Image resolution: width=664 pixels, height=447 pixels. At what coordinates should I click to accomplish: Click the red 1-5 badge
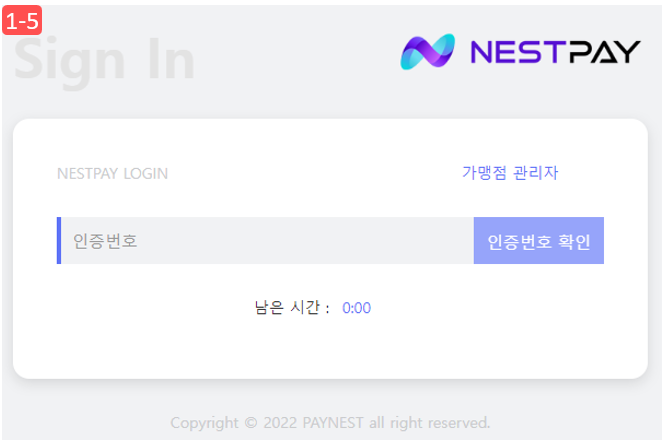(22, 20)
